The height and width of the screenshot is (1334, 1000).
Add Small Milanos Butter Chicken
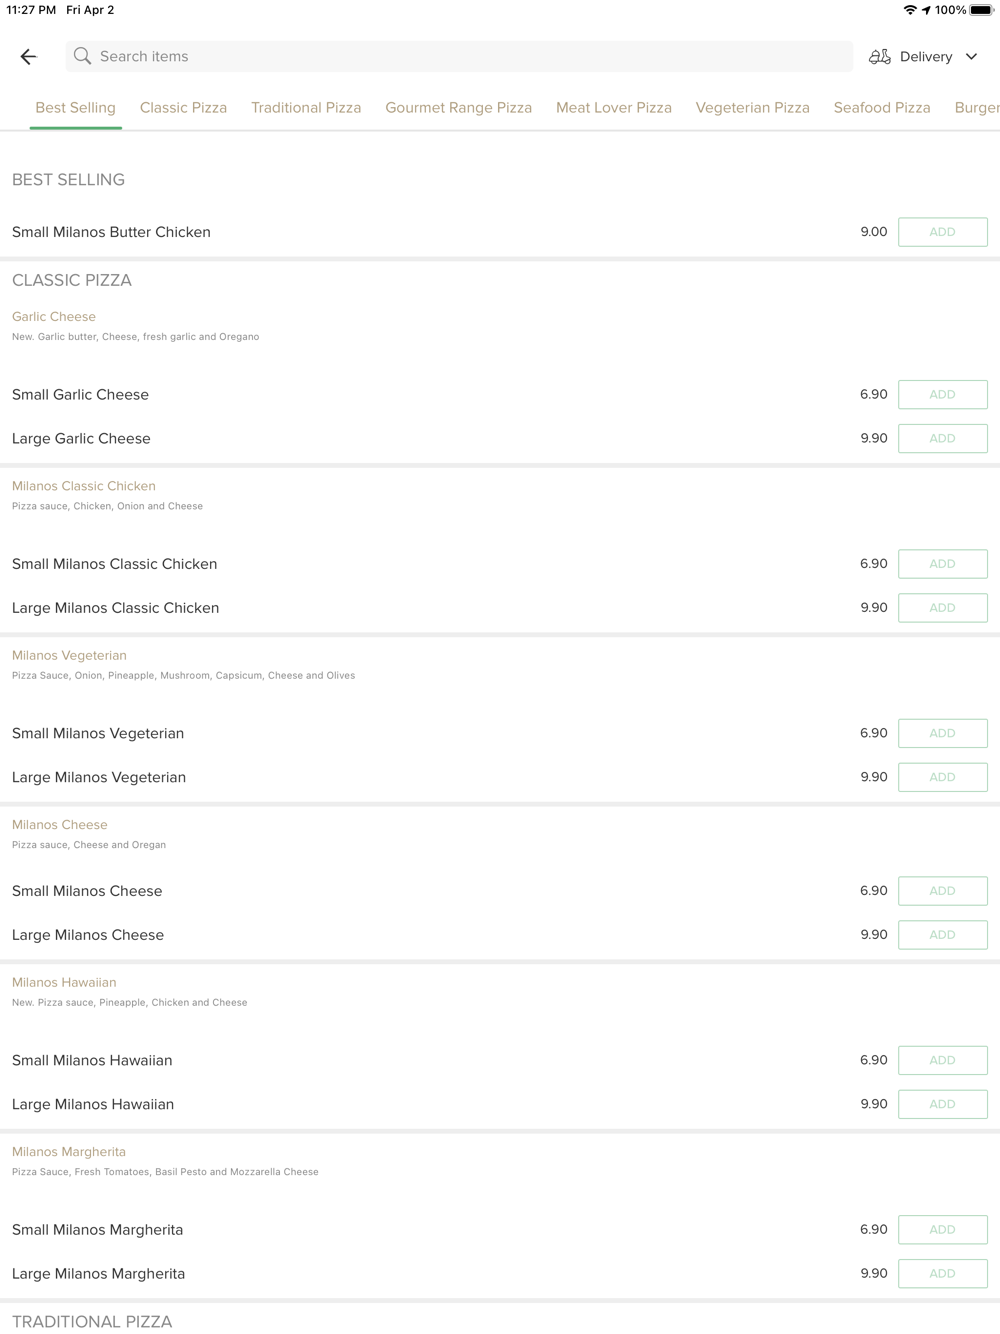[943, 232]
